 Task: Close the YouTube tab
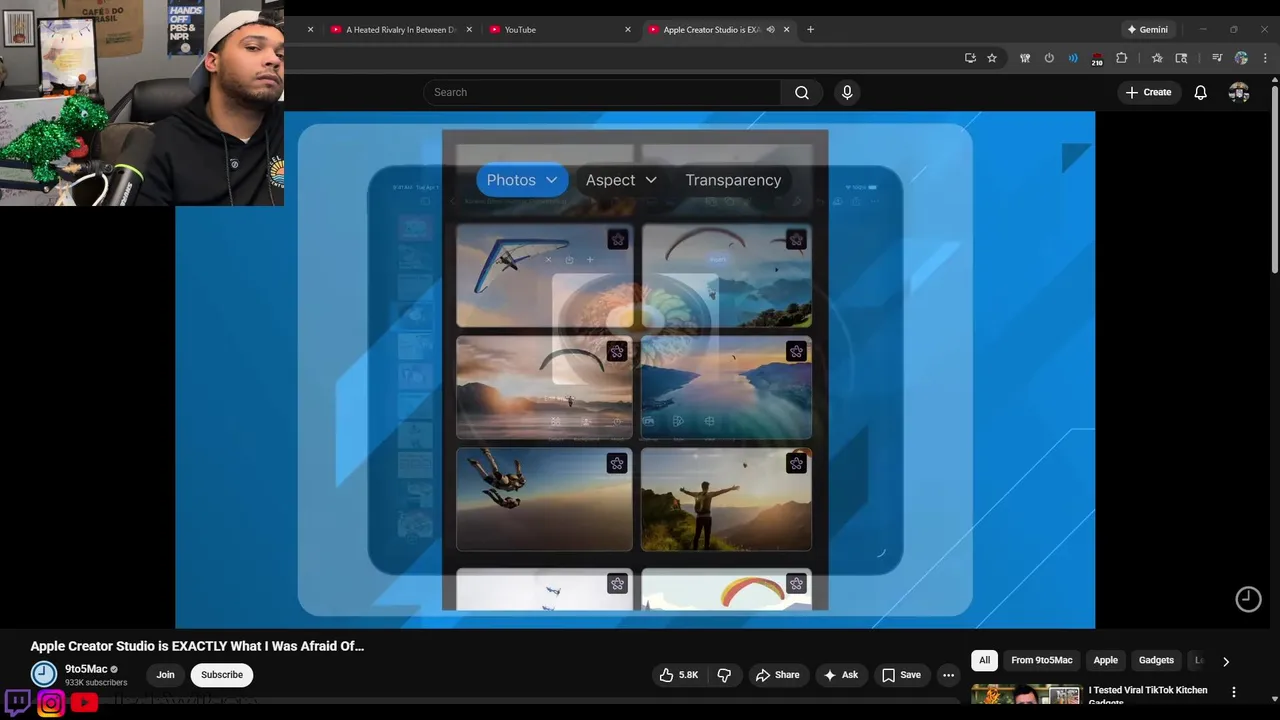point(628,30)
